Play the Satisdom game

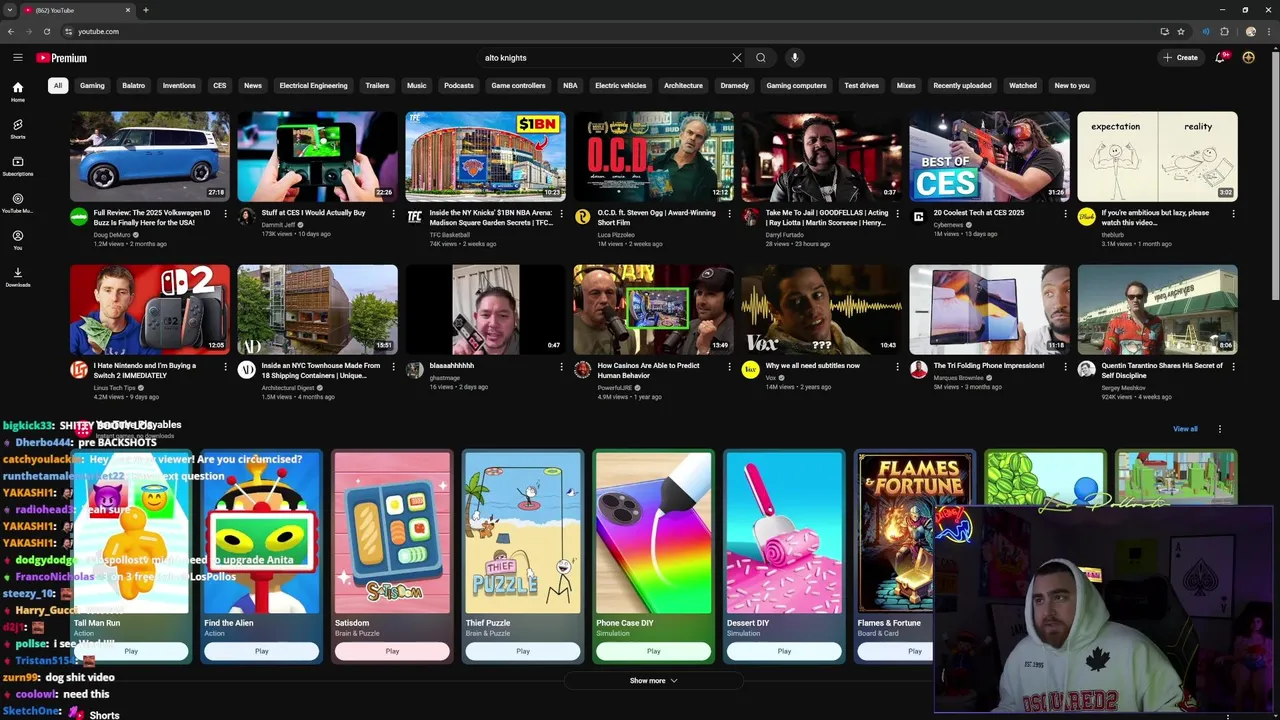pos(392,651)
